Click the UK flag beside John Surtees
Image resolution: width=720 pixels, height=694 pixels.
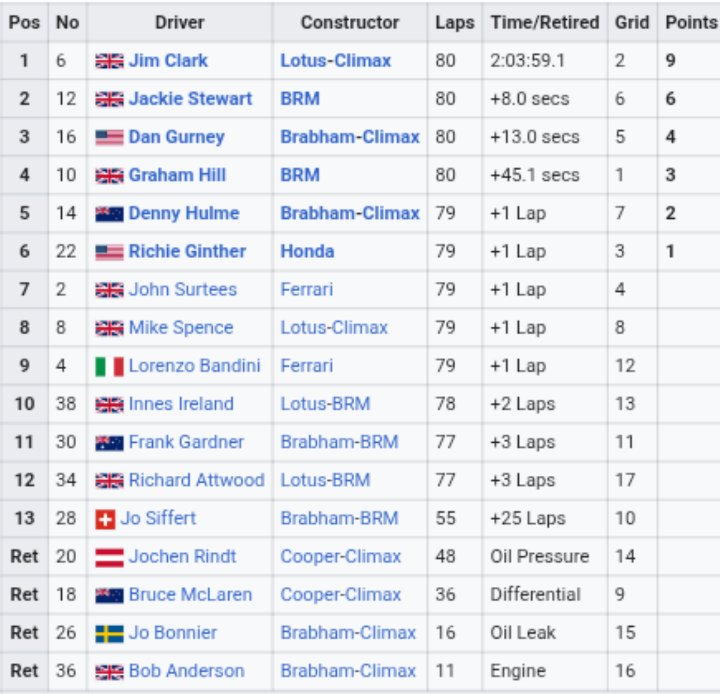point(109,290)
